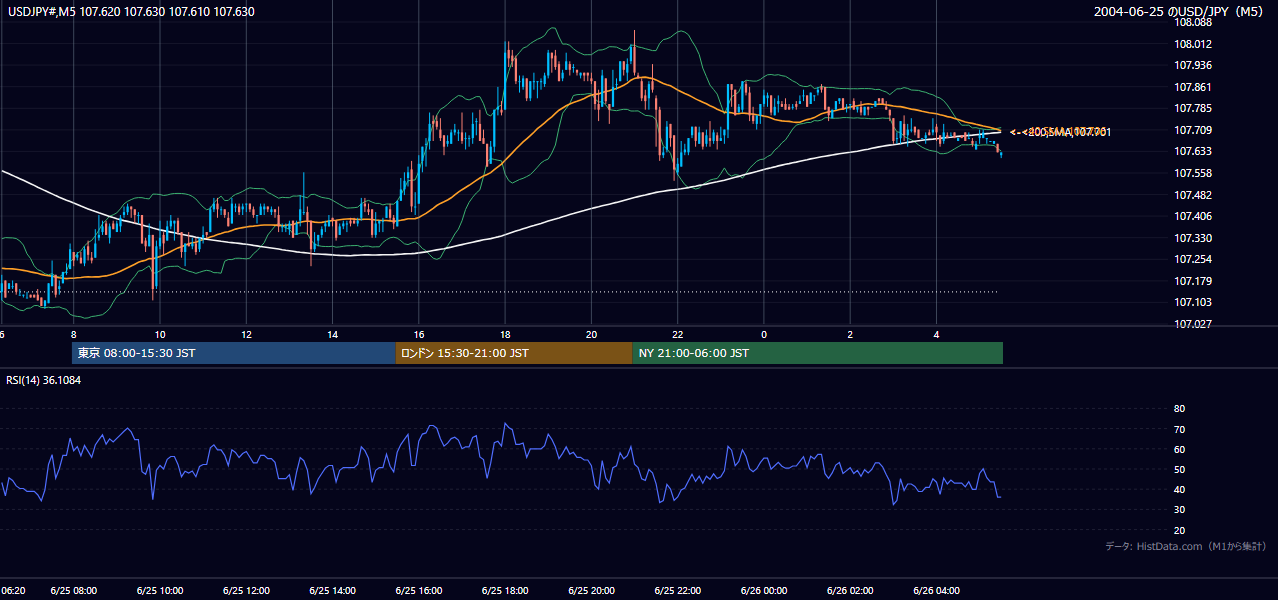1278x600 pixels.
Task: Click price axis value 107.027
Action: tap(1192, 324)
